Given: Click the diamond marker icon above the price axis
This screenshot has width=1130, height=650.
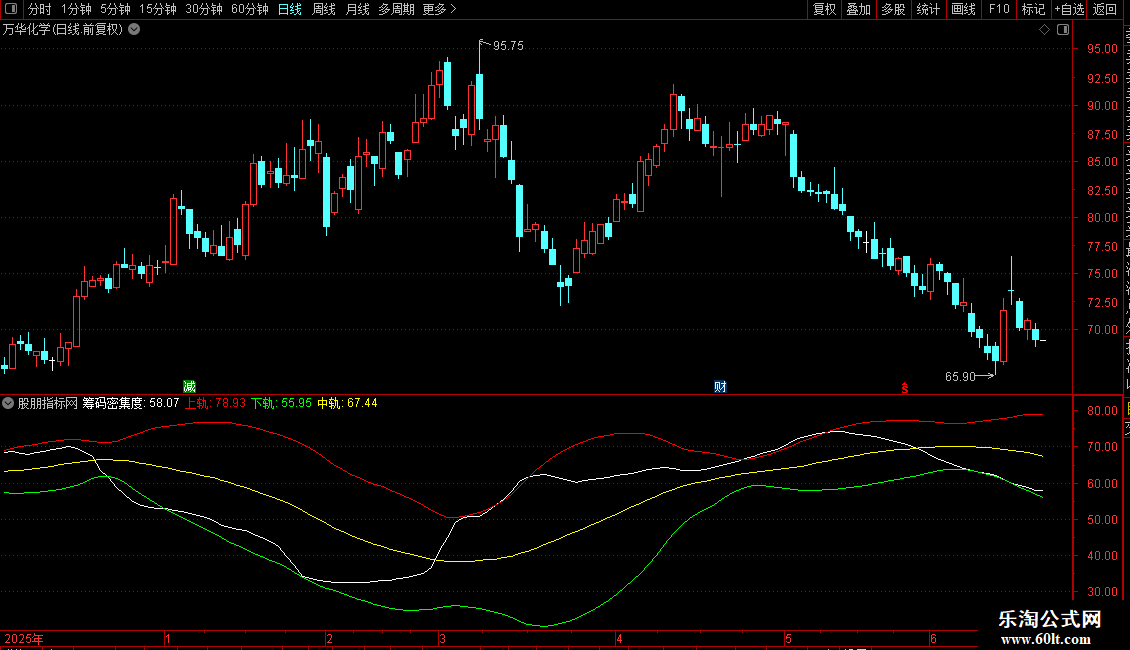Looking at the screenshot, I should pyautogui.click(x=1044, y=30).
